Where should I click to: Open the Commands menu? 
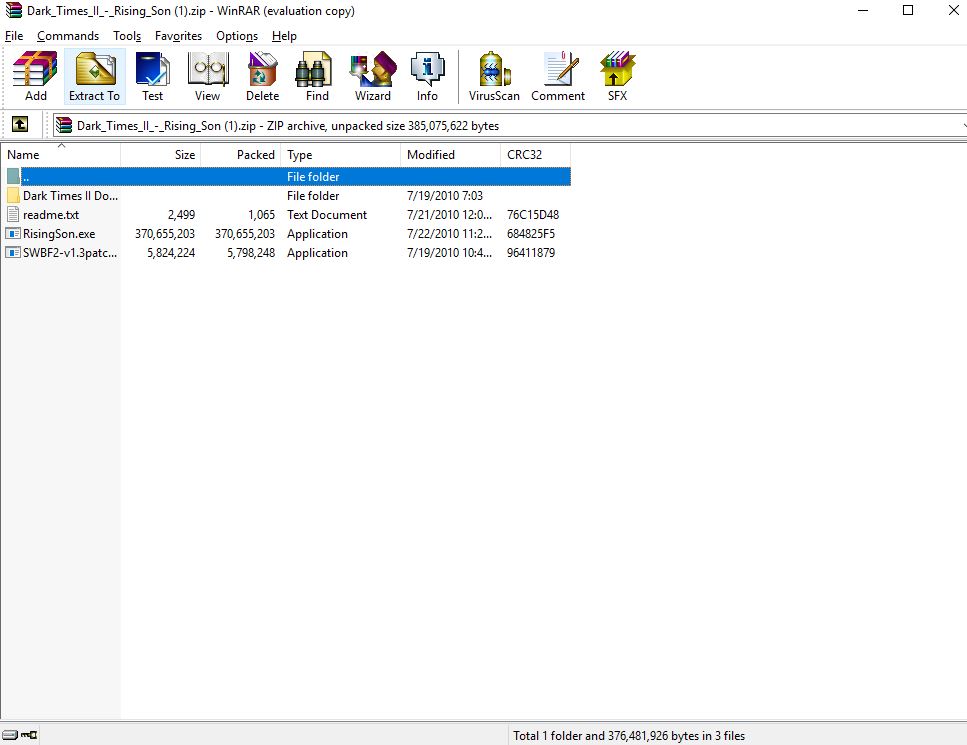point(68,36)
